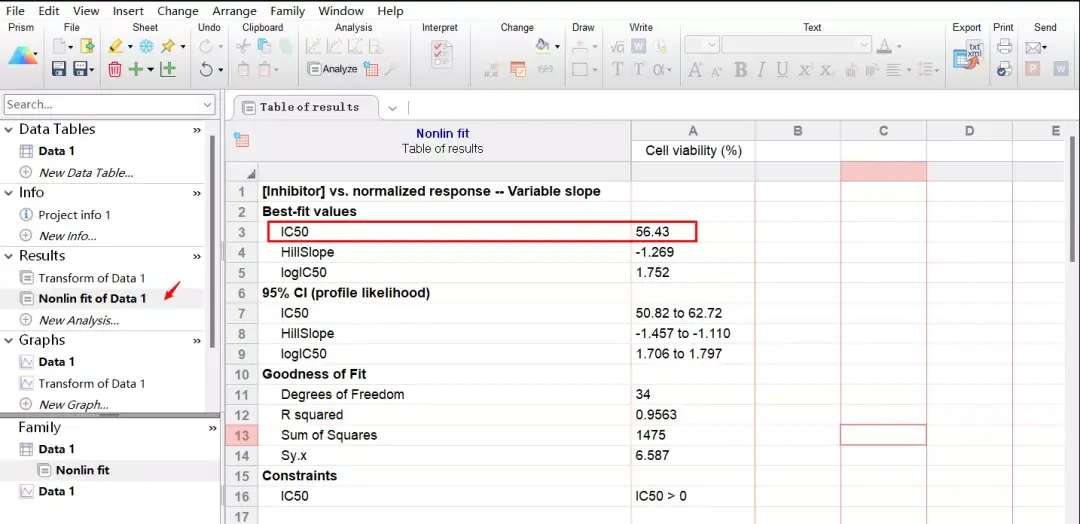
Task: Click the Change format table icon
Action: pos(518,69)
